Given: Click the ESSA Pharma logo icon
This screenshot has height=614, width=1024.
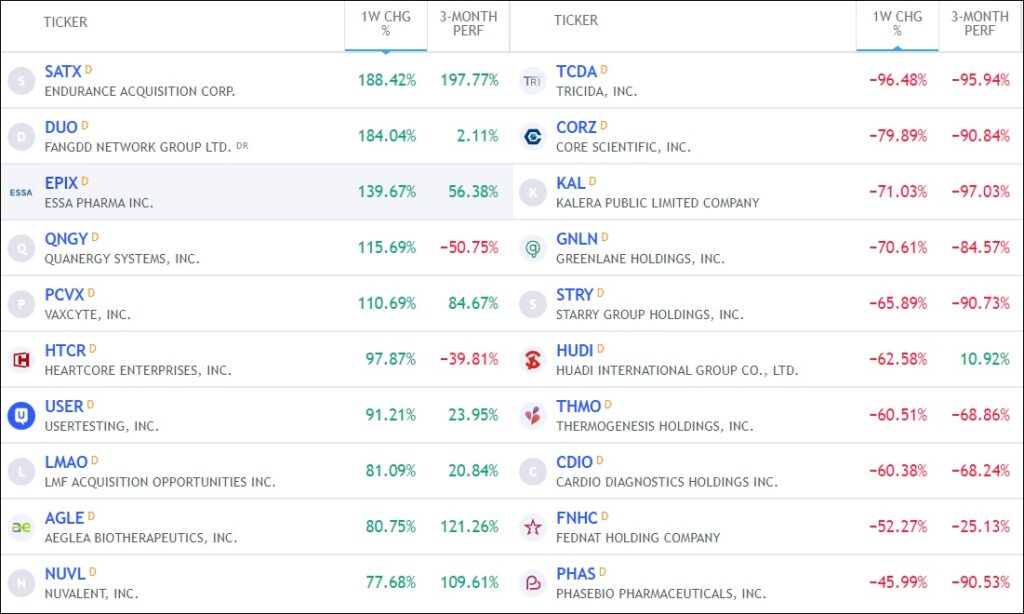Looking at the screenshot, I should point(21,193).
